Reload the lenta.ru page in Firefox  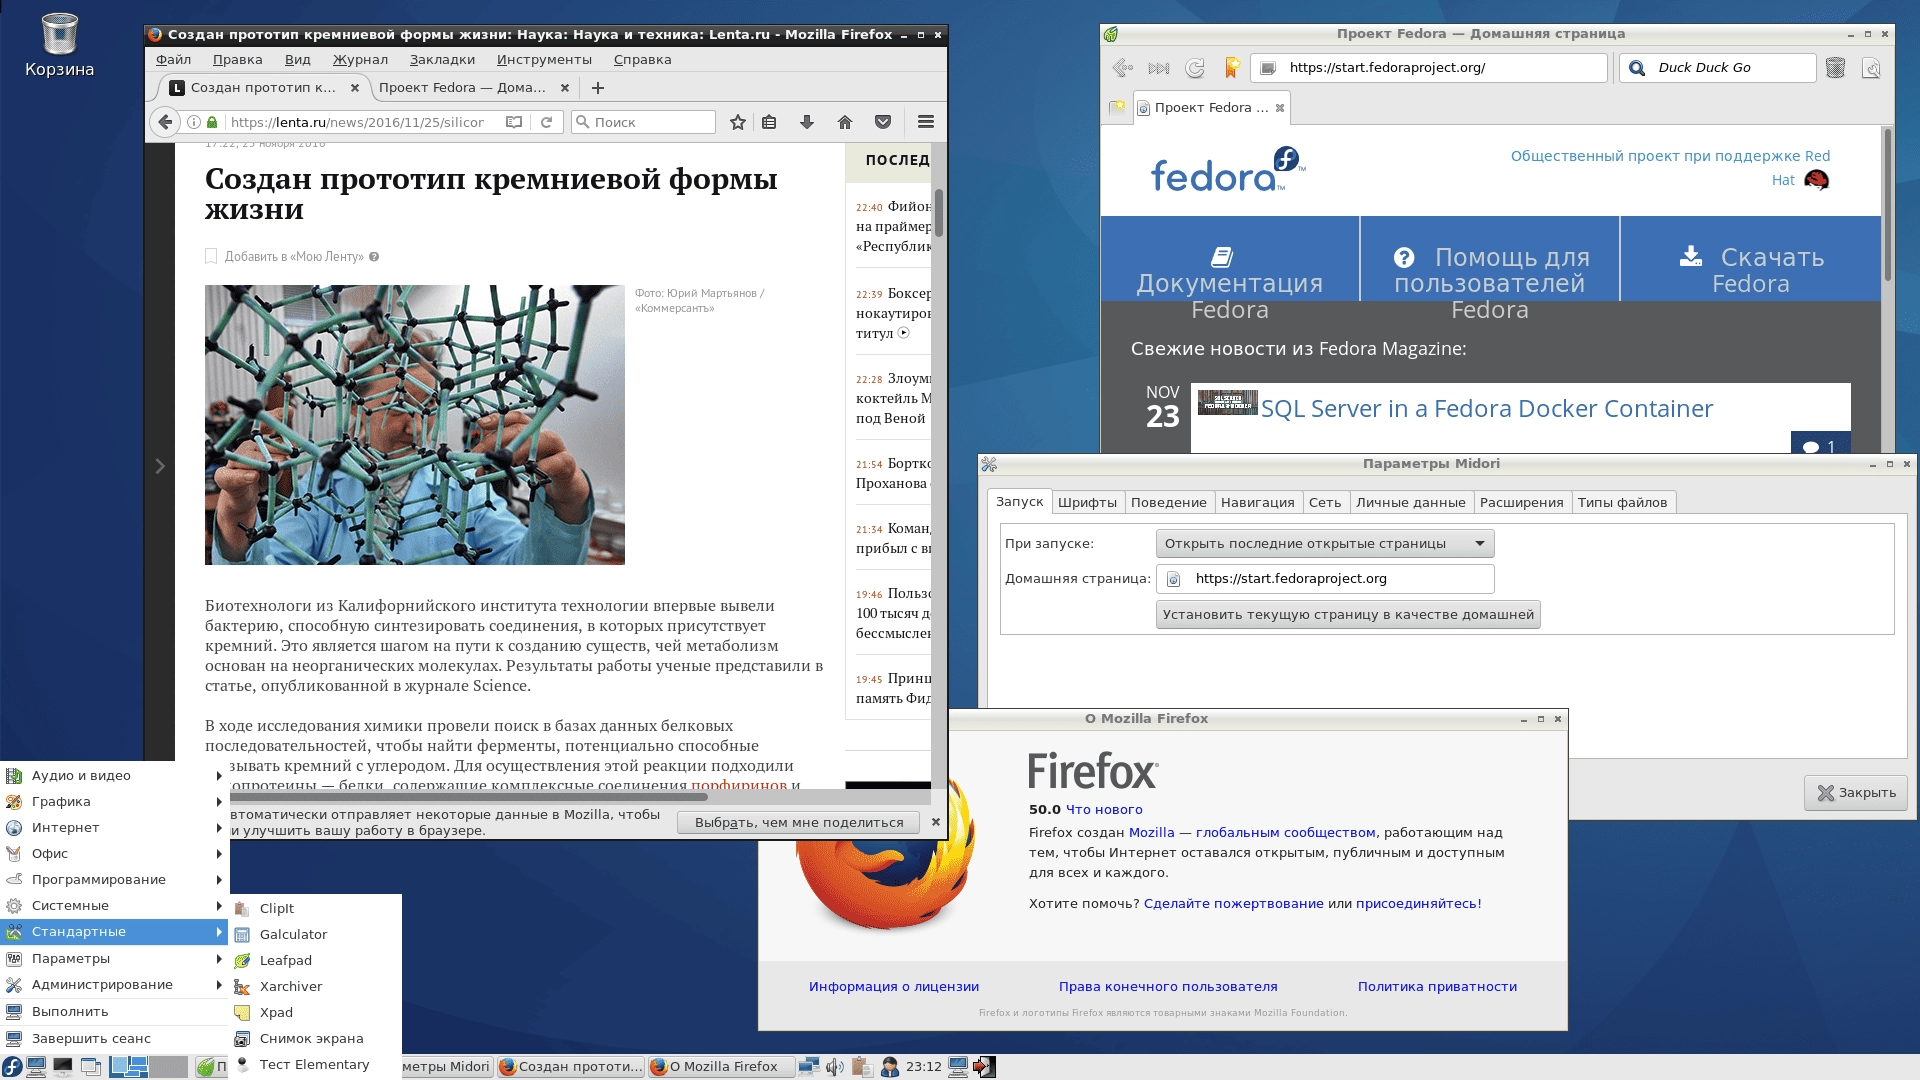coord(546,122)
